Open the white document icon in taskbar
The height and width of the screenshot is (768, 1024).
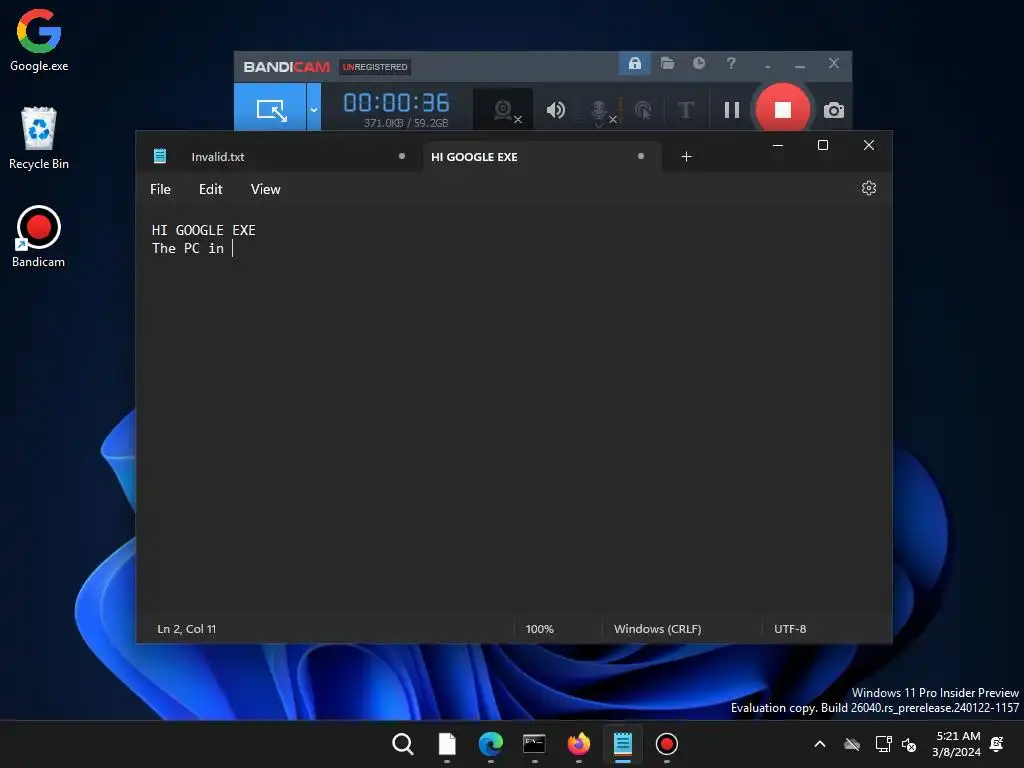pyautogui.click(x=447, y=744)
